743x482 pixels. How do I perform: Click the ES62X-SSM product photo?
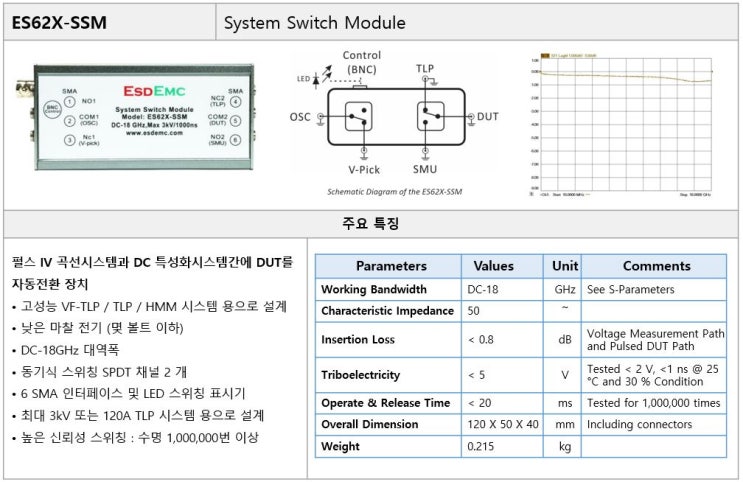(x=136, y=116)
